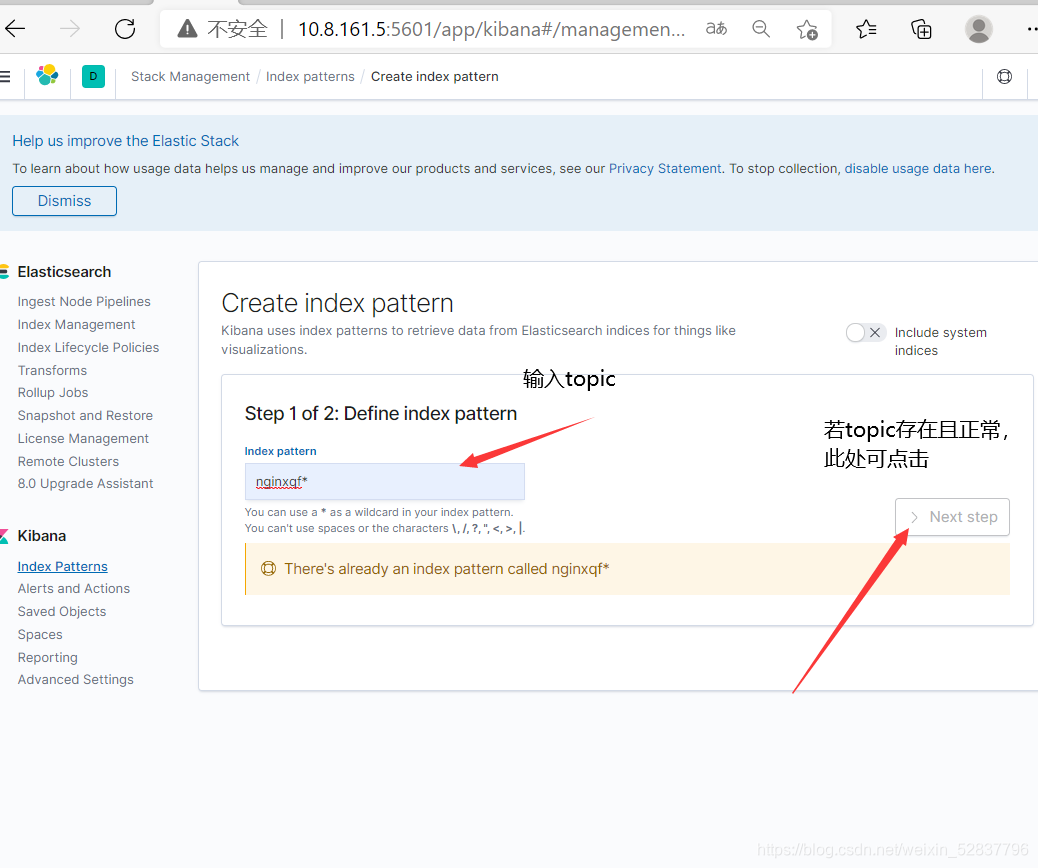Open the translate page icon

pyautogui.click(x=716, y=28)
